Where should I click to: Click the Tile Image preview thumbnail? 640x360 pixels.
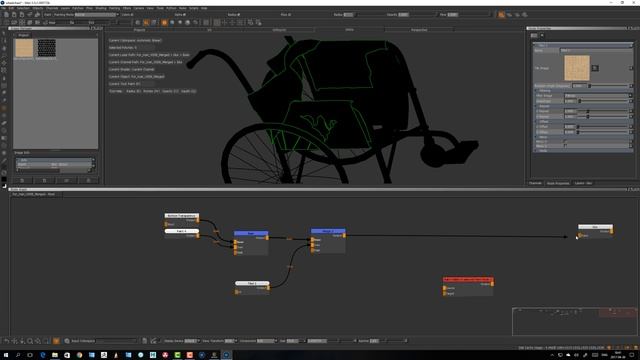577,68
